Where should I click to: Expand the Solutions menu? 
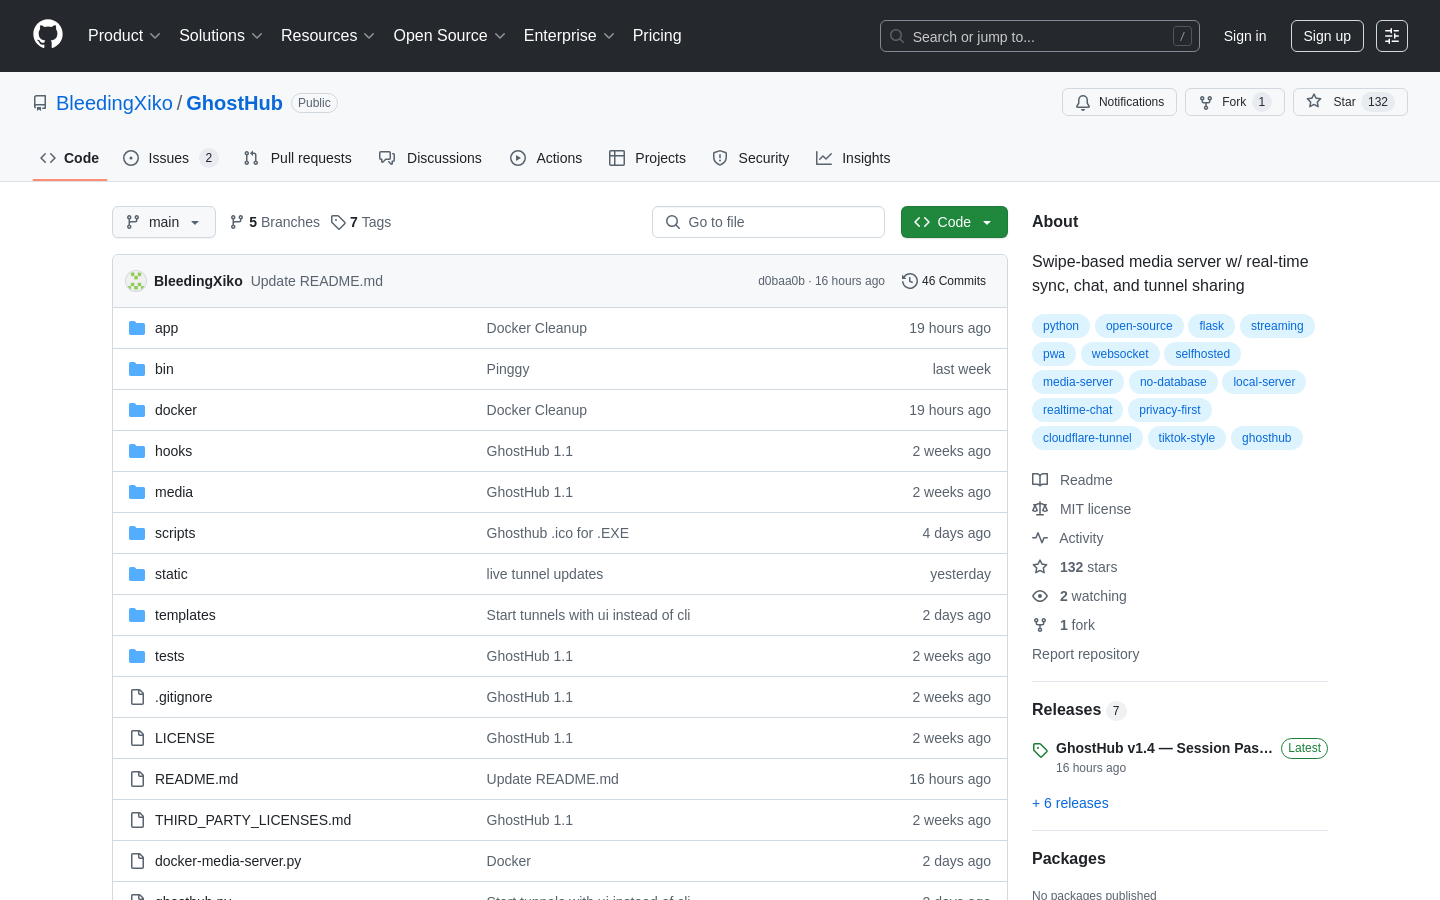click(221, 36)
